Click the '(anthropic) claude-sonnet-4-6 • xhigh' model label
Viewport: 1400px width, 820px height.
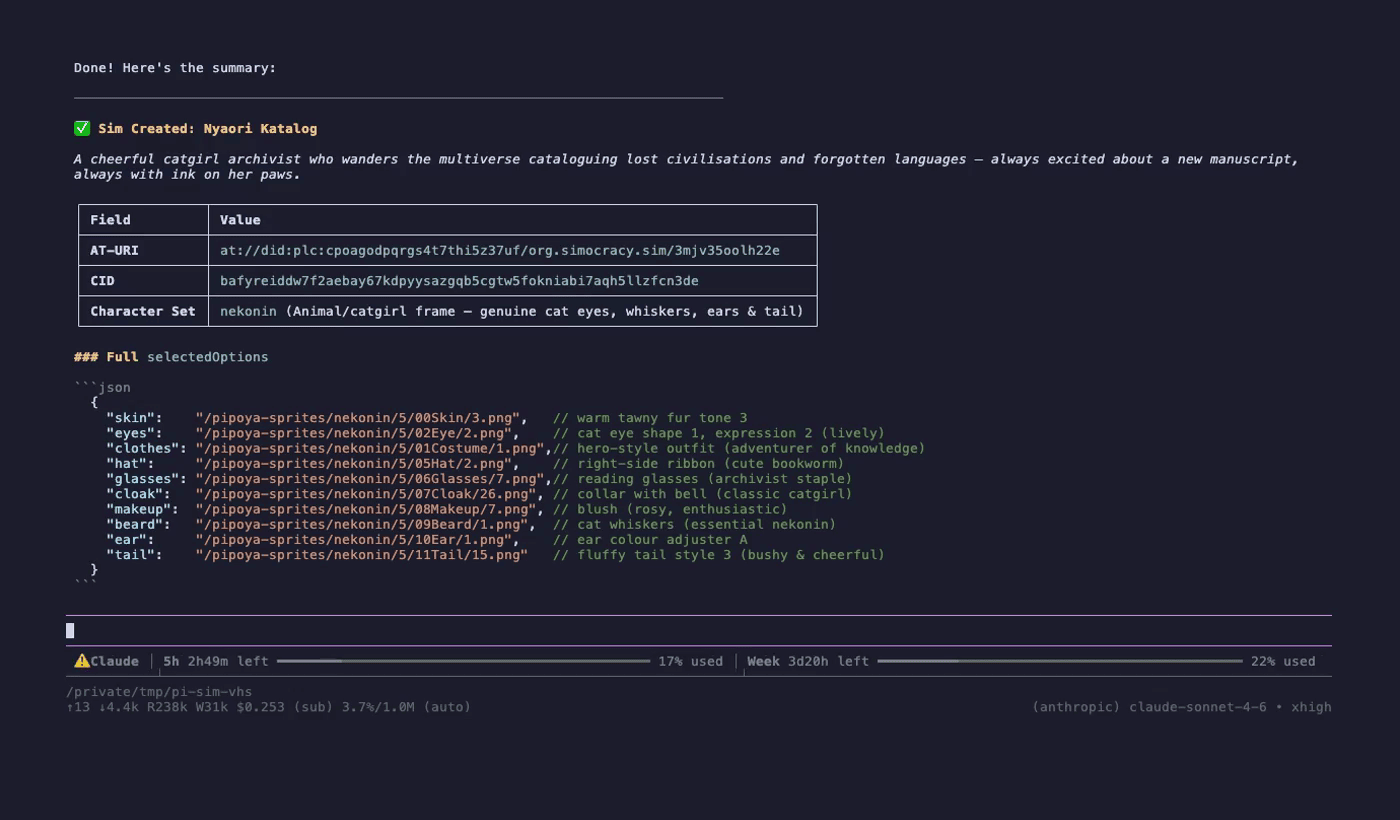[x=1182, y=707]
